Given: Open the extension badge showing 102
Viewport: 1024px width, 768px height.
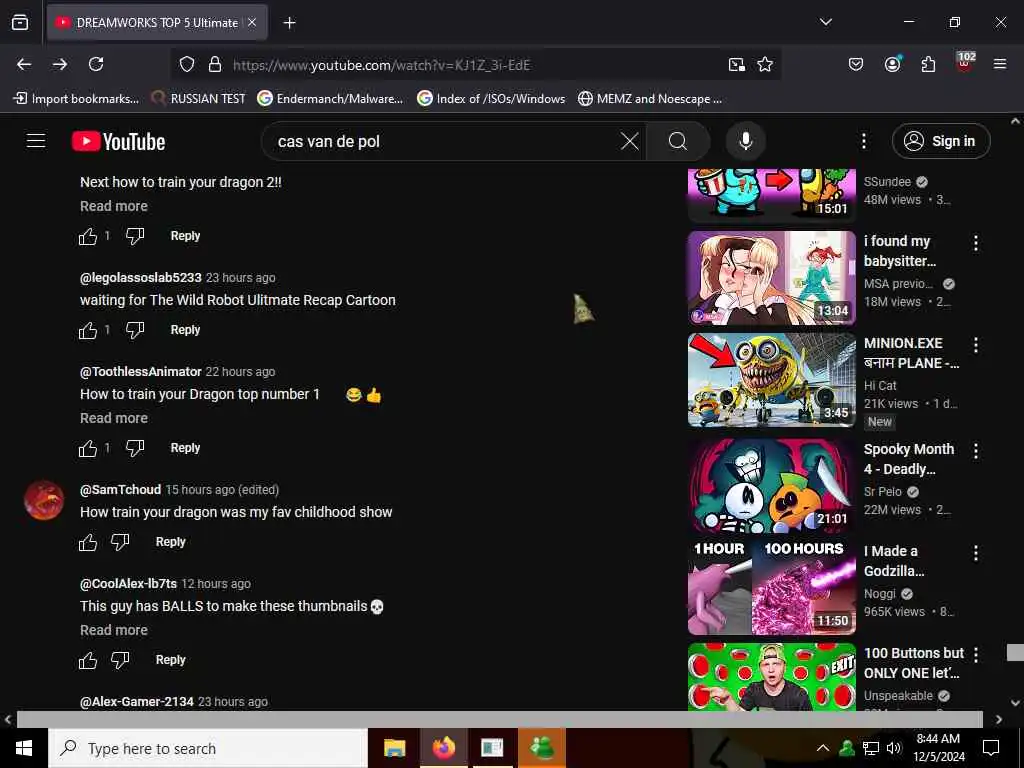Looking at the screenshot, I should 965,63.
